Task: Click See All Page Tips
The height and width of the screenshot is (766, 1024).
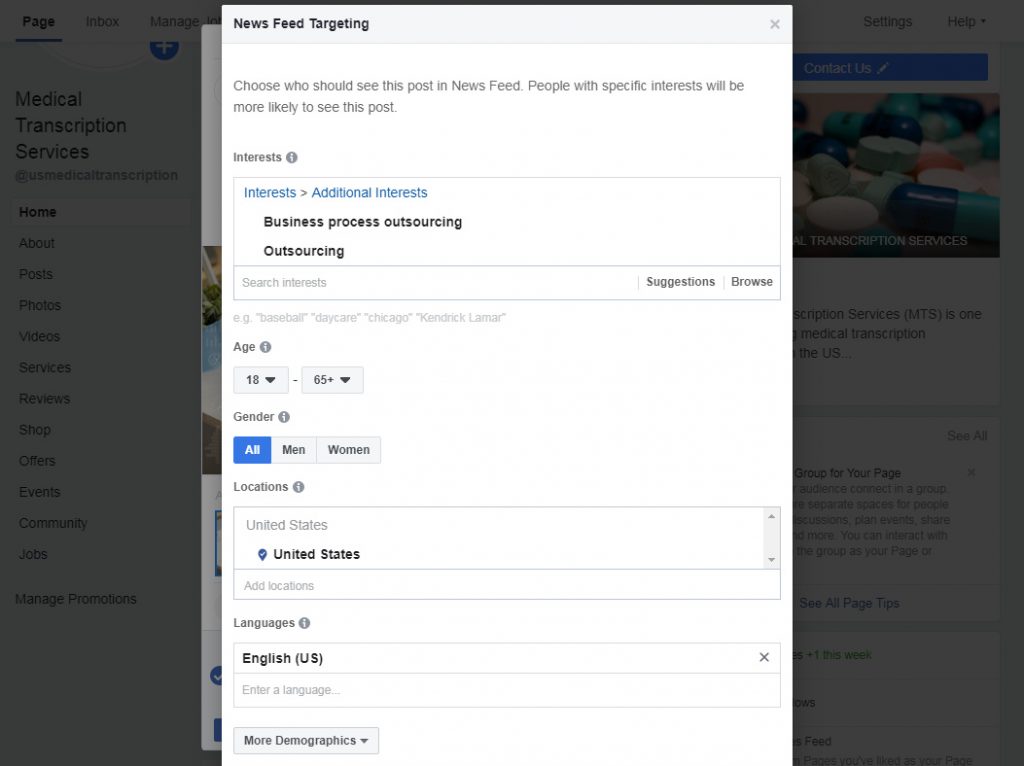Action: click(x=849, y=603)
